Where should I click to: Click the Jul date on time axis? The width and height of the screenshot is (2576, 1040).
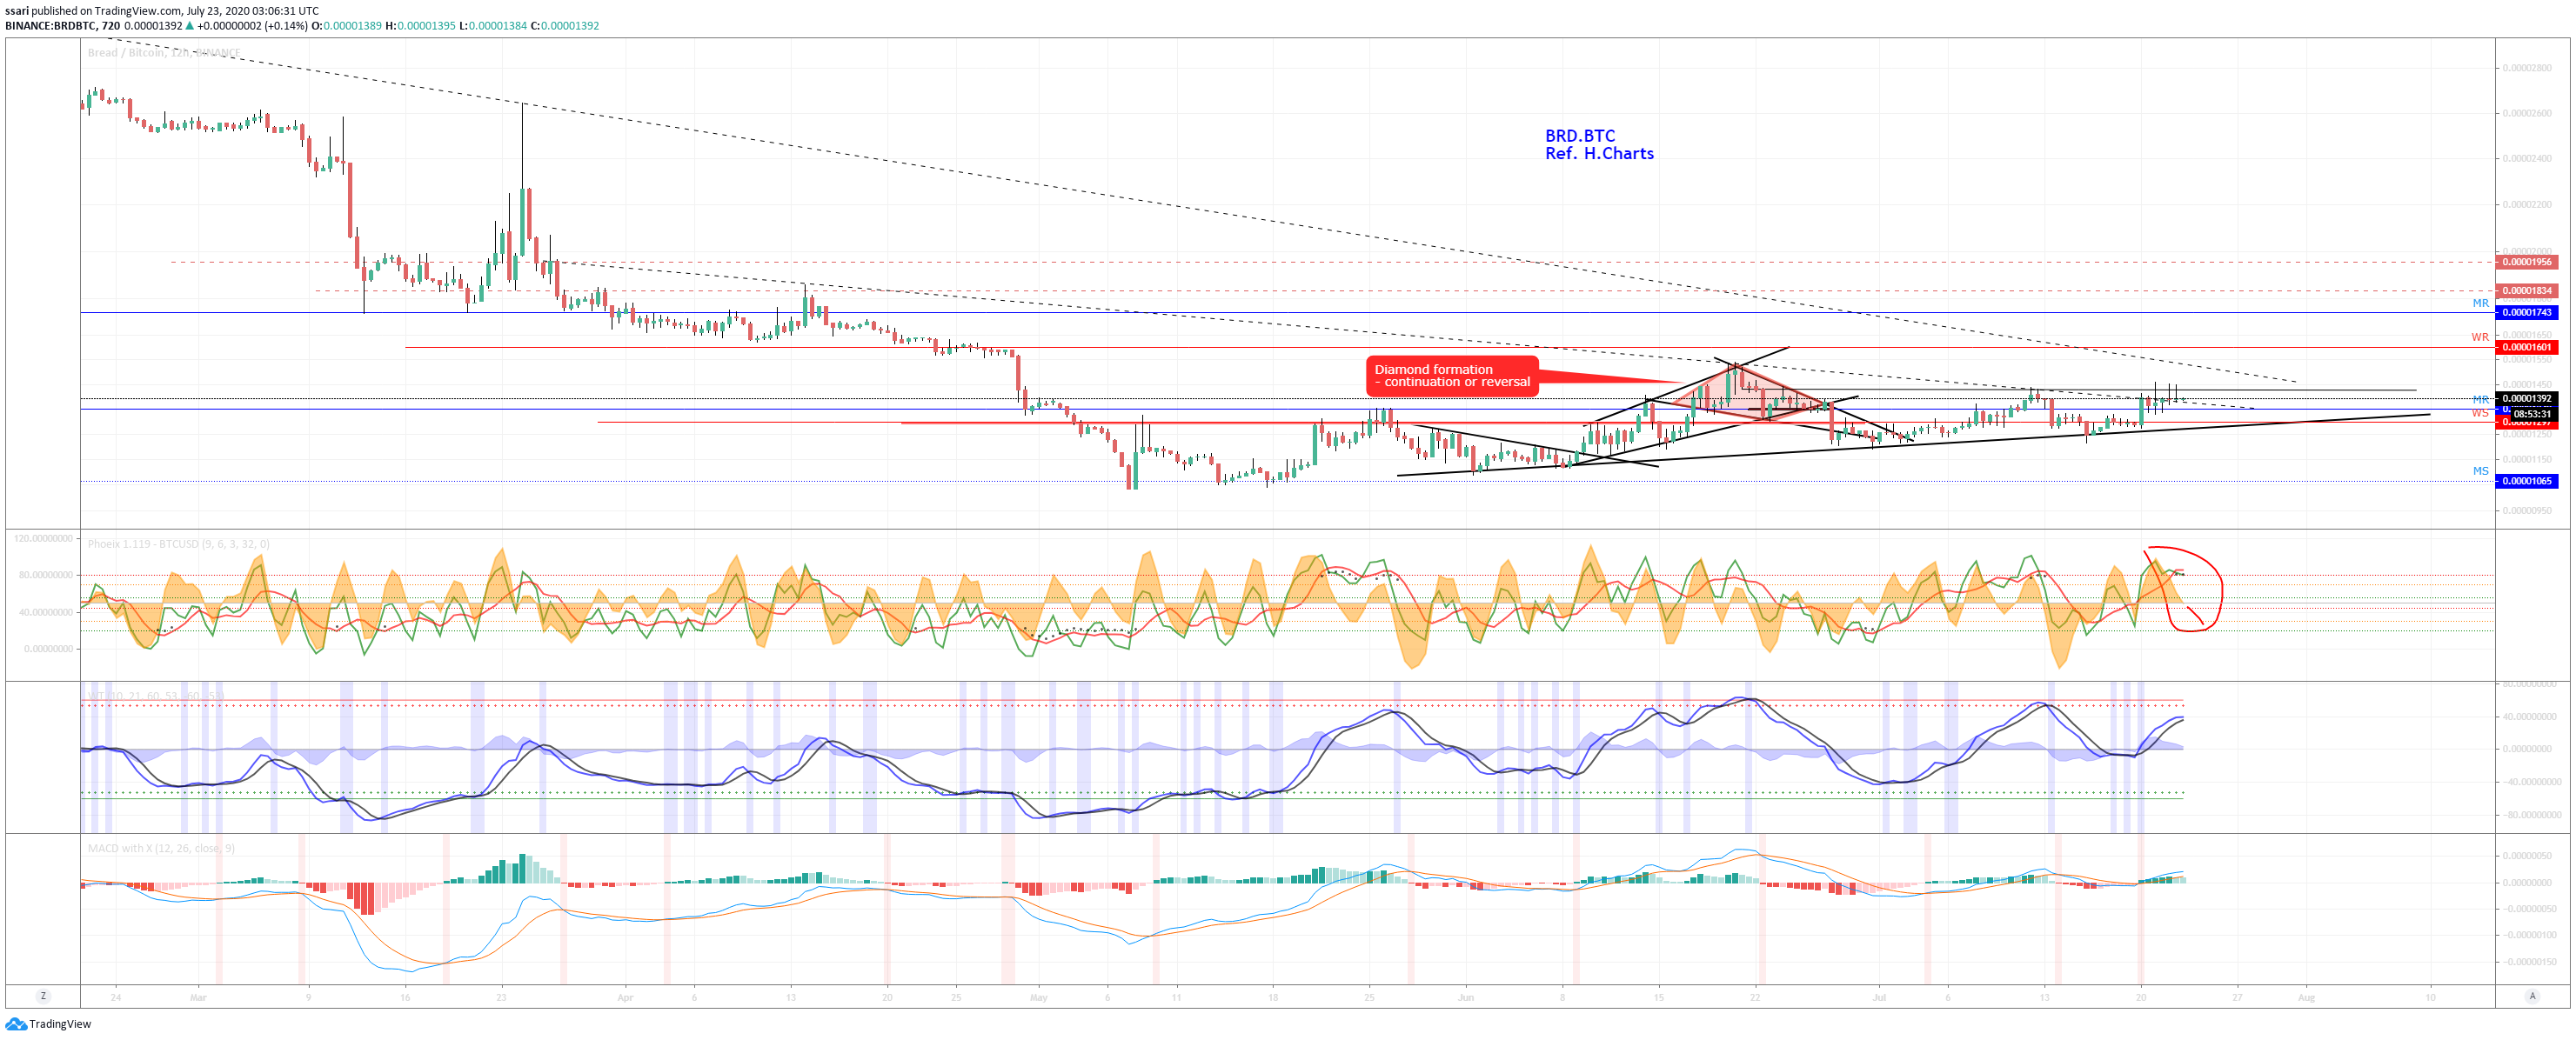[1879, 997]
